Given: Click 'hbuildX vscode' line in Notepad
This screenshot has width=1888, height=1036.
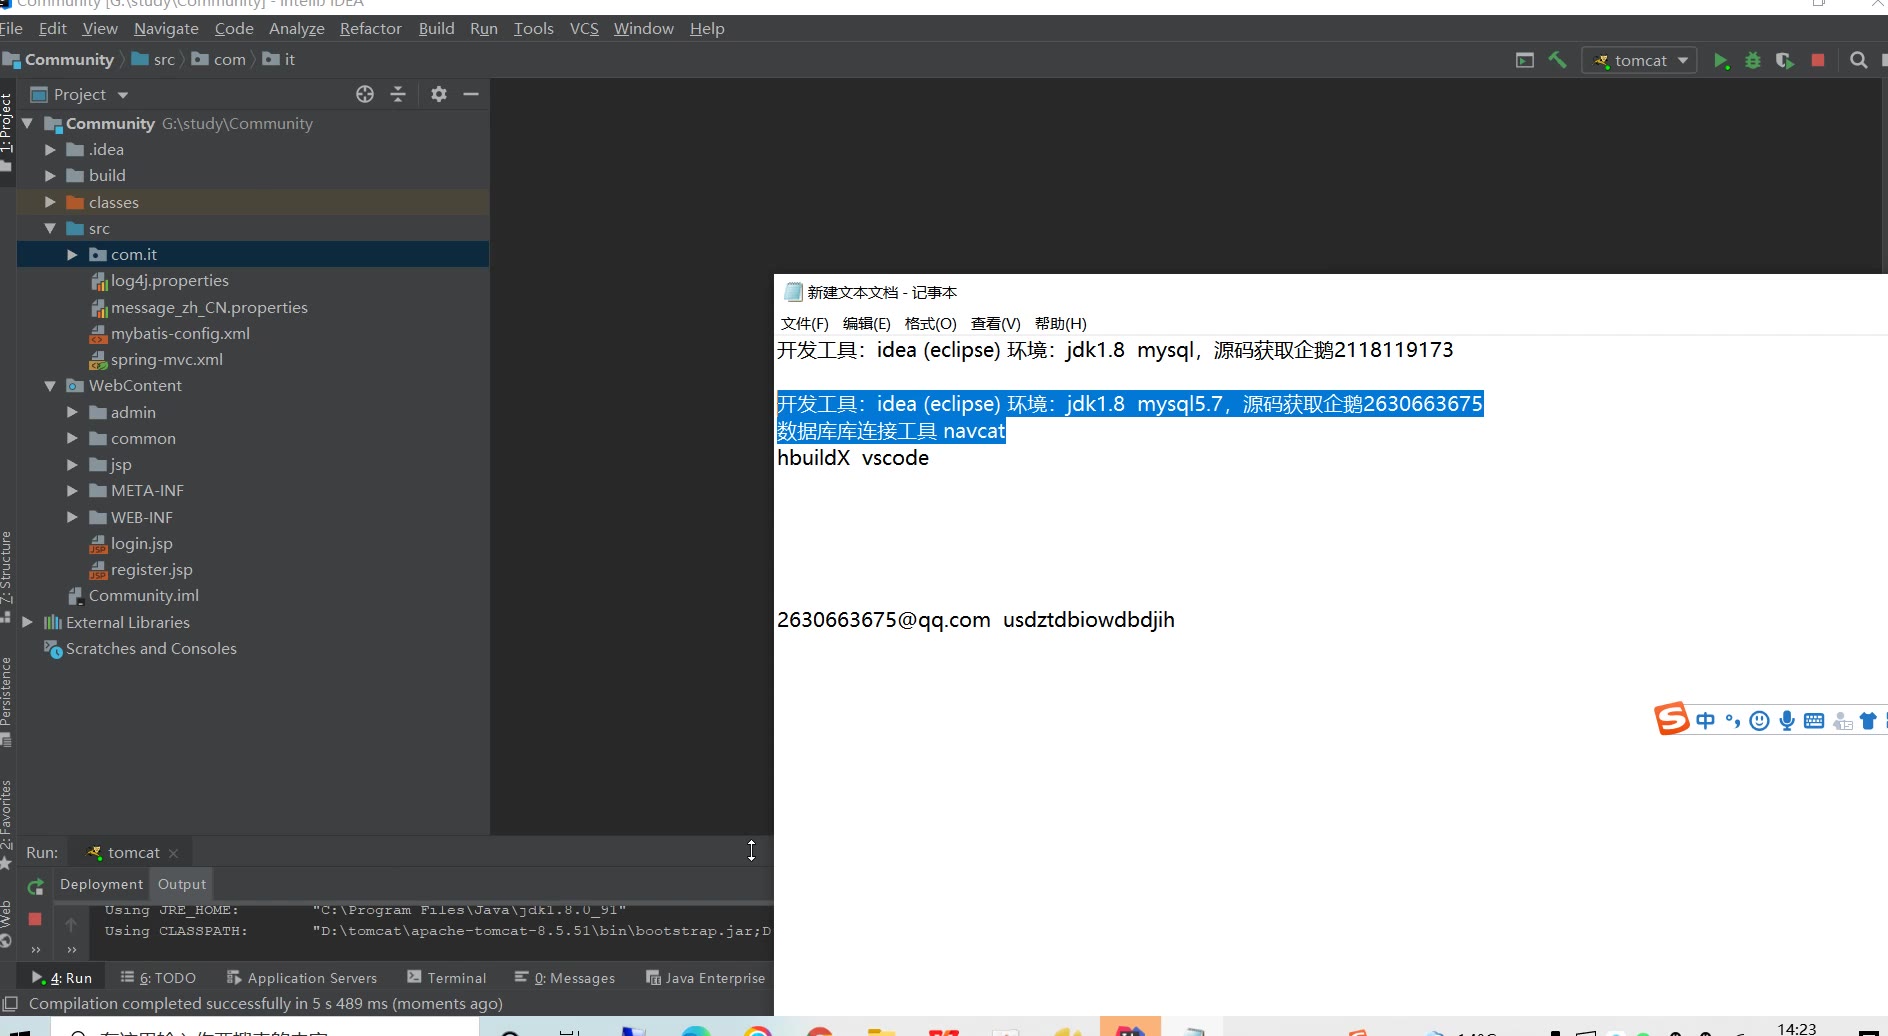Looking at the screenshot, I should [x=853, y=458].
